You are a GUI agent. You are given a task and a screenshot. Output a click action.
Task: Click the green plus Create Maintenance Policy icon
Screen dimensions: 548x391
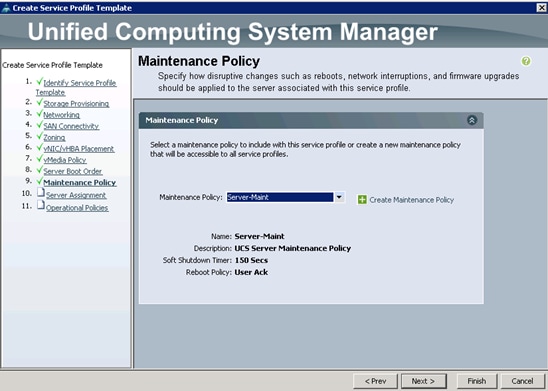coord(362,200)
